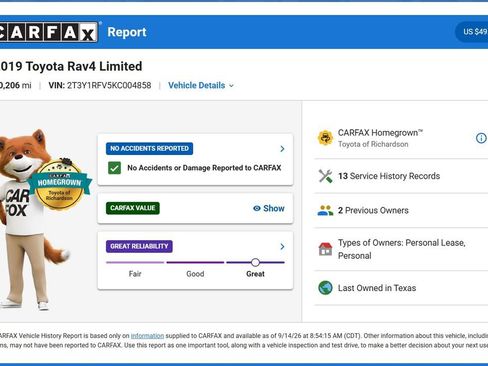Open the Vehicle Details dropdown
488x366 pixels.
pos(201,85)
